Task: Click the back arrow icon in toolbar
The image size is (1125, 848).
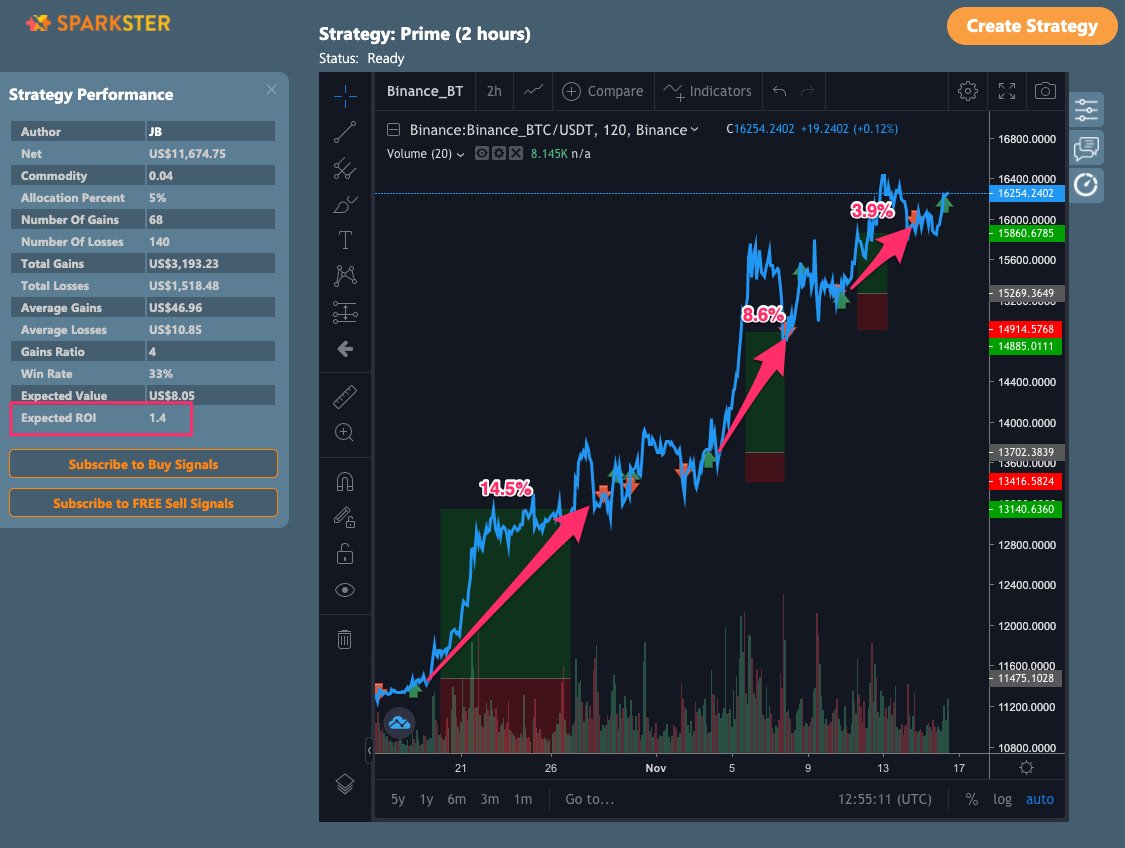Action: click(345, 349)
